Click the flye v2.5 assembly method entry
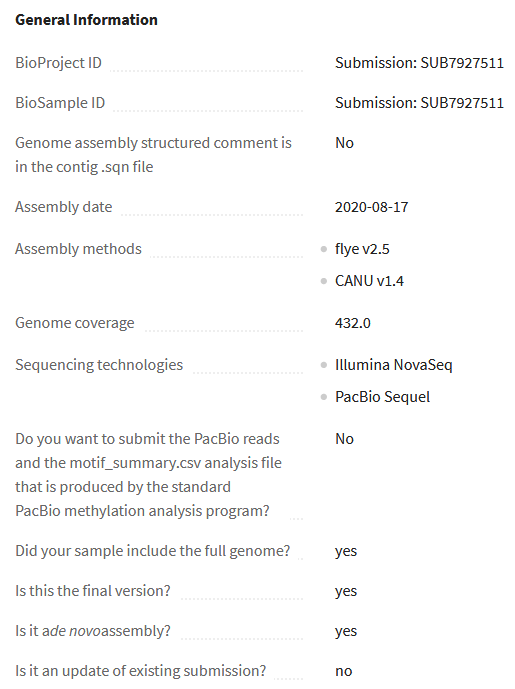515x689 pixels. (362, 249)
